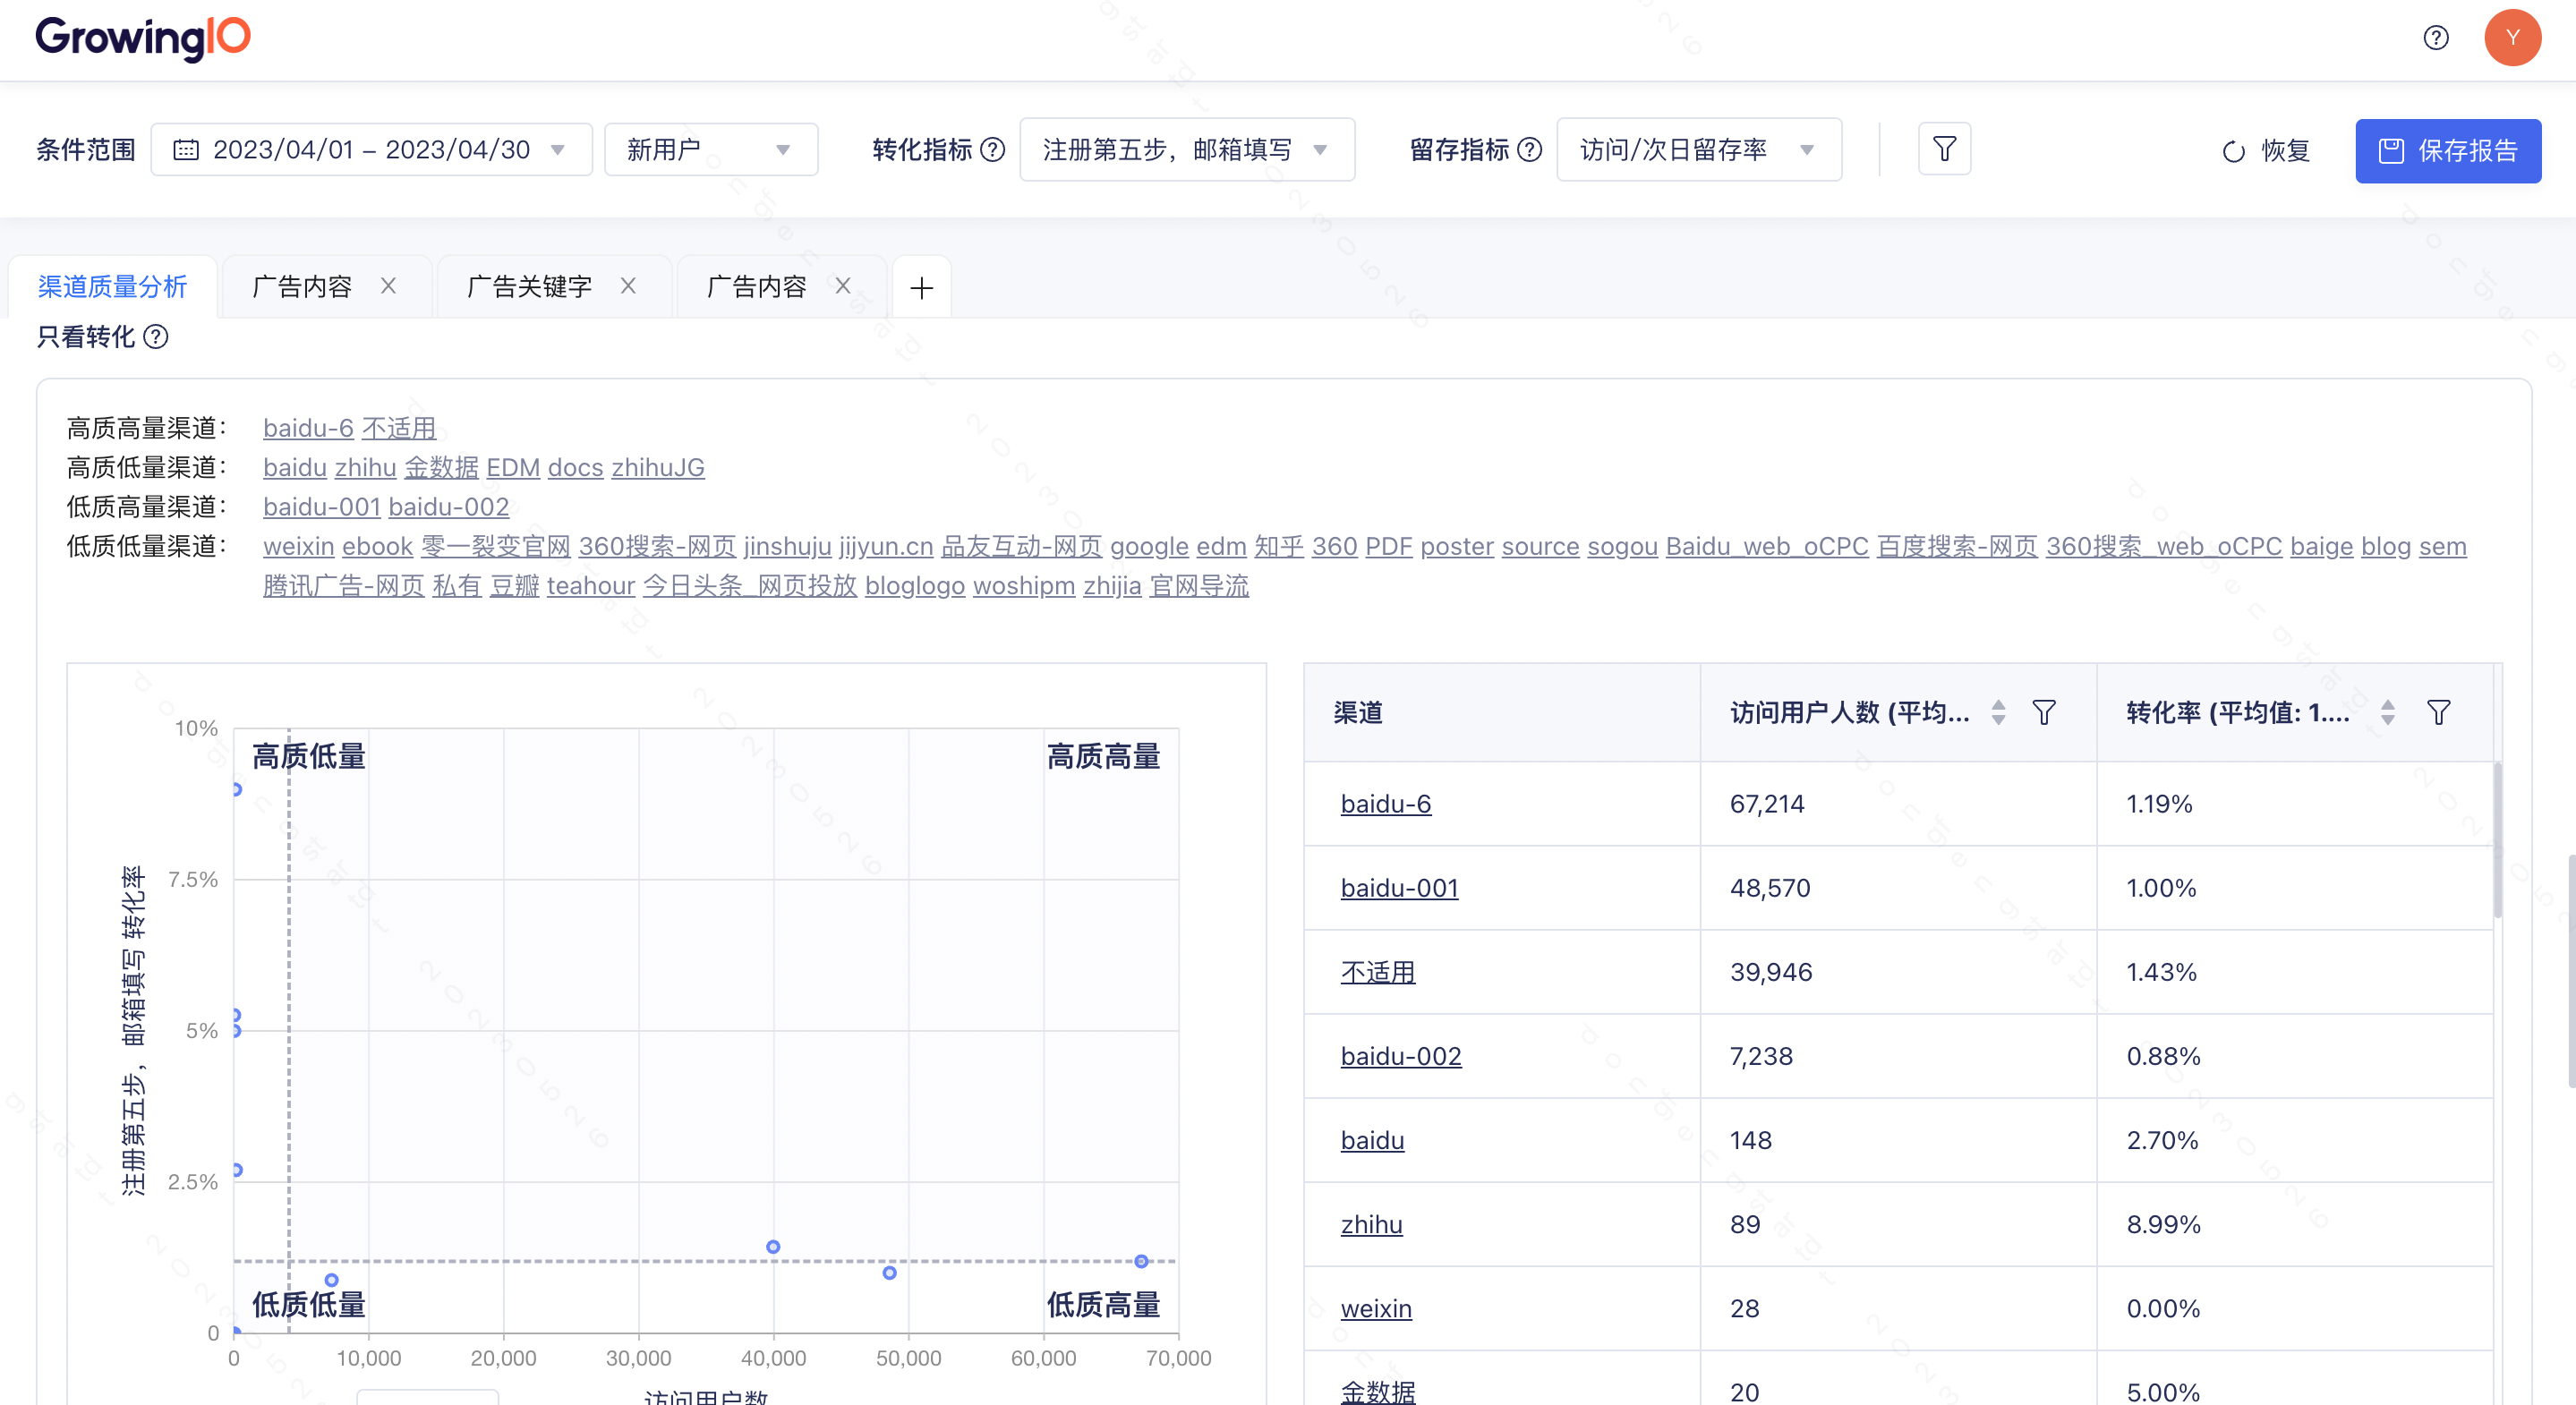The height and width of the screenshot is (1405, 2576).
Task: Click the 恢复 reset button
Action: coord(2266,151)
